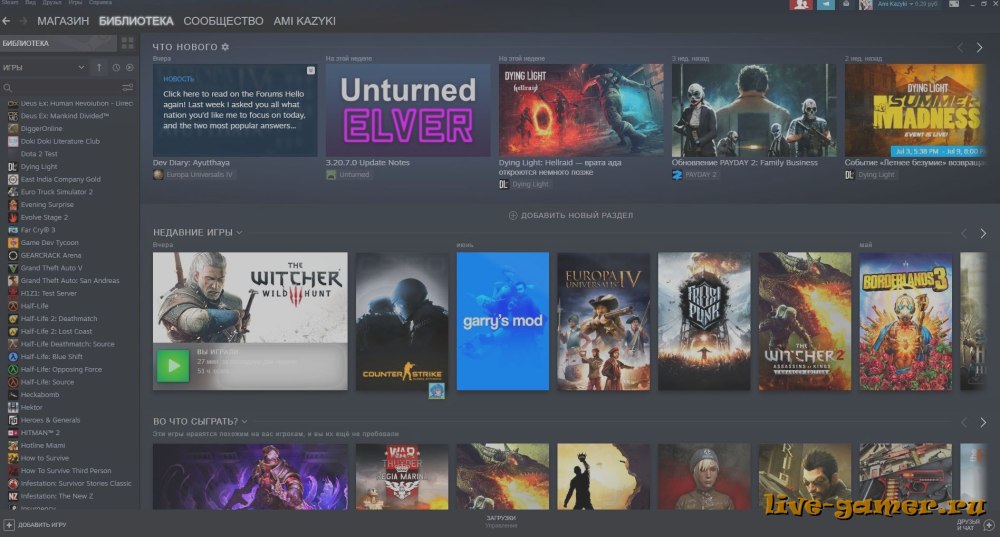
Task: Open advanced filter settings icon next to search
Action: click(127, 88)
